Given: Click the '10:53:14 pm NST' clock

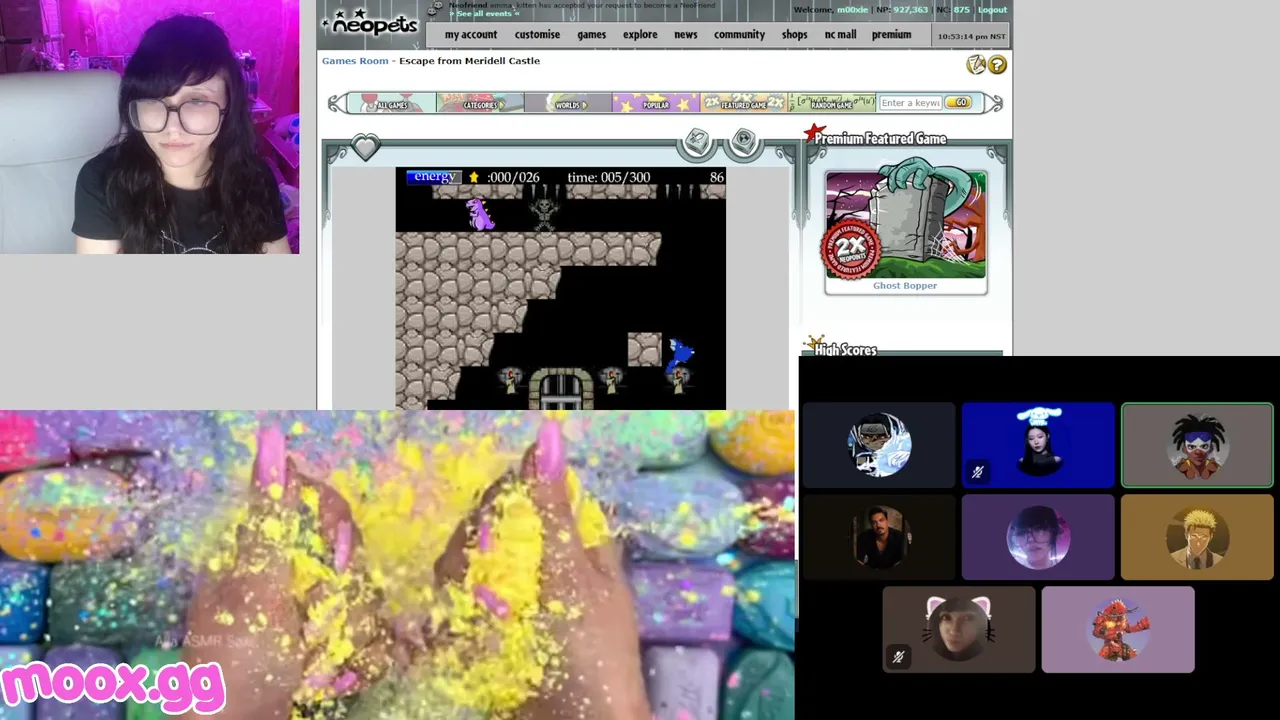Looking at the screenshot, I should pyautogui.click(x=970, y=36).
